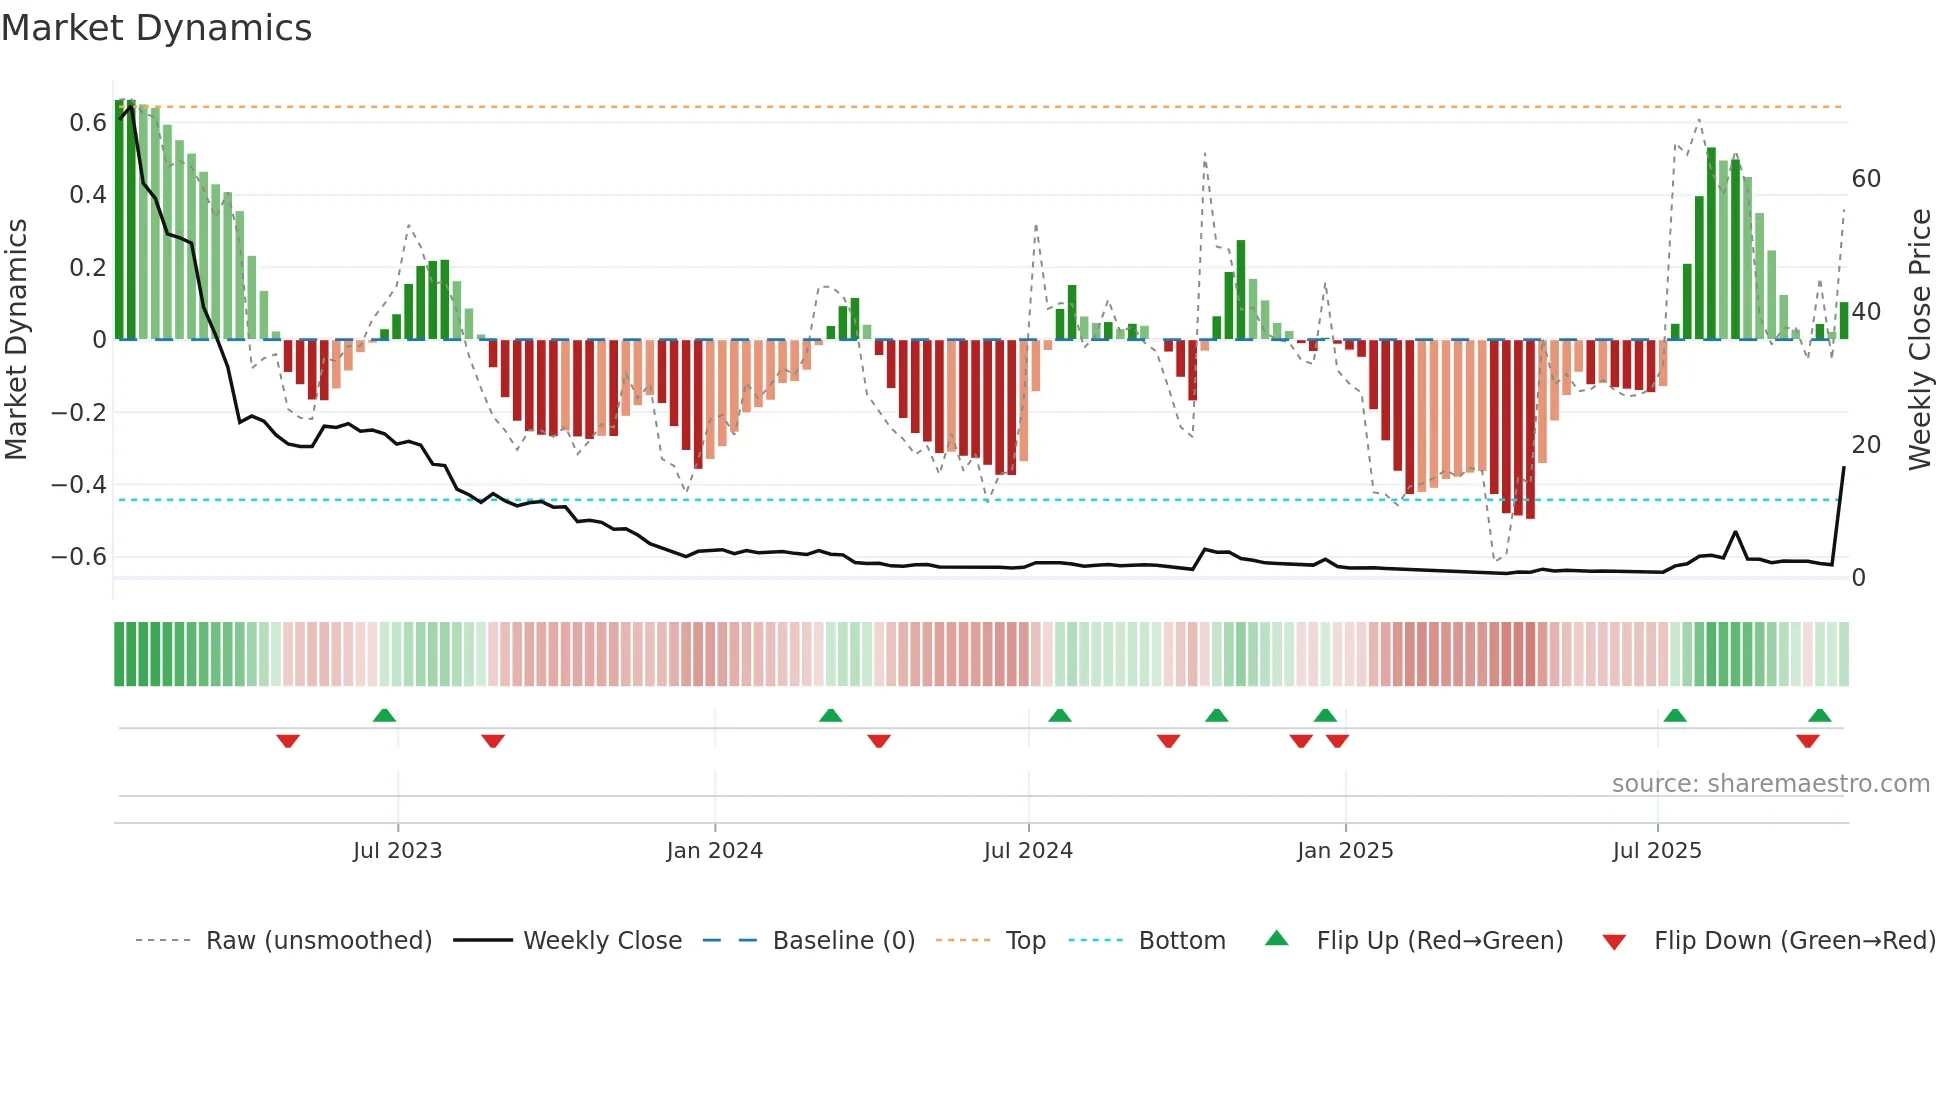Click the Market Dynamics y-axis title
1960x1102 pixels.
(16, 339)
